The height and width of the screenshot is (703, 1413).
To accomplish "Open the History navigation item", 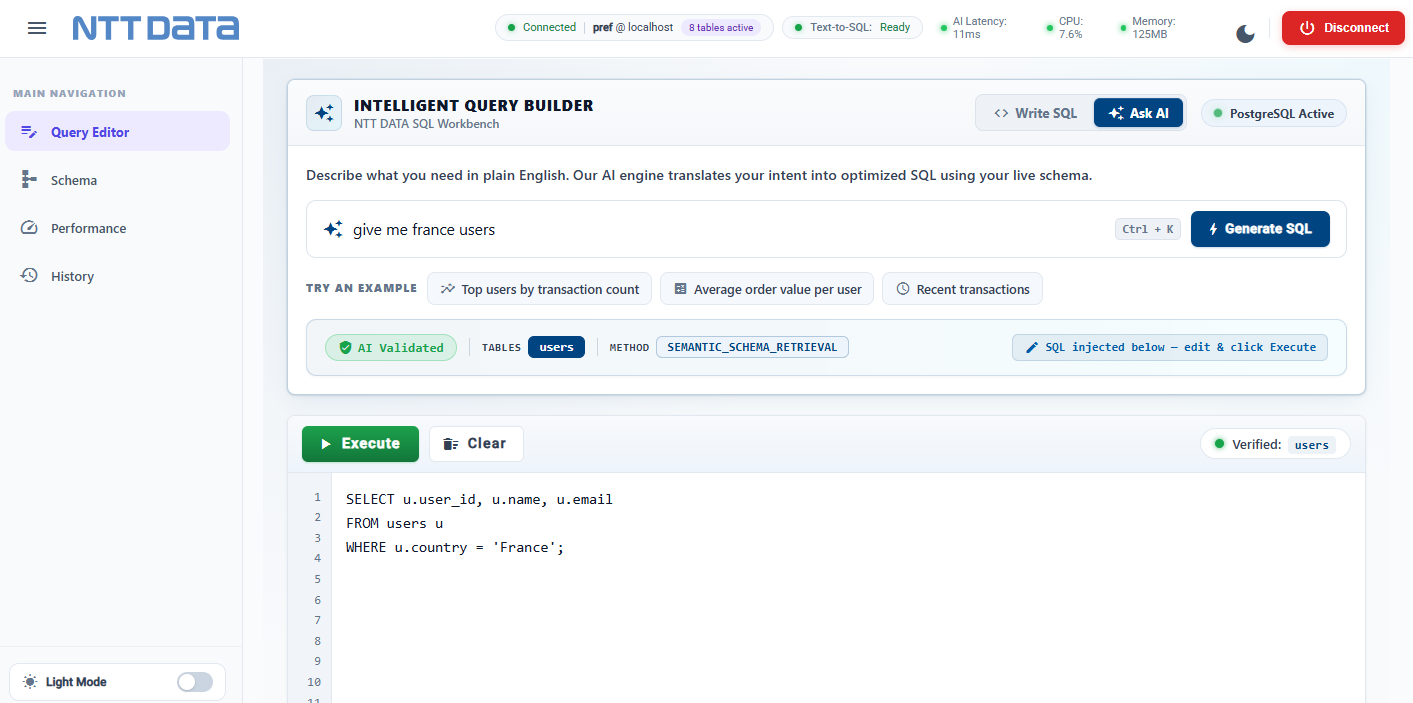I will click(117, 276).
